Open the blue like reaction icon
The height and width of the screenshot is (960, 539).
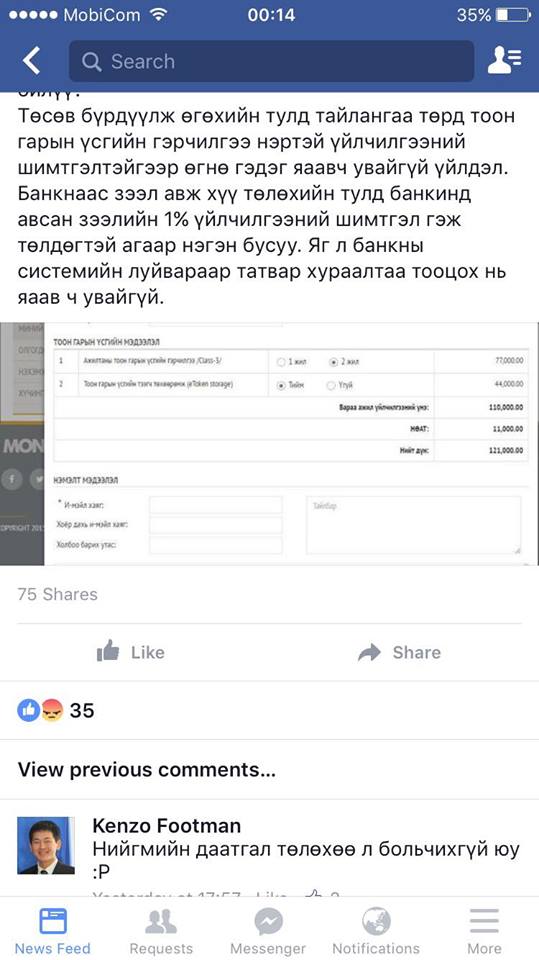(x=28, y=711)
